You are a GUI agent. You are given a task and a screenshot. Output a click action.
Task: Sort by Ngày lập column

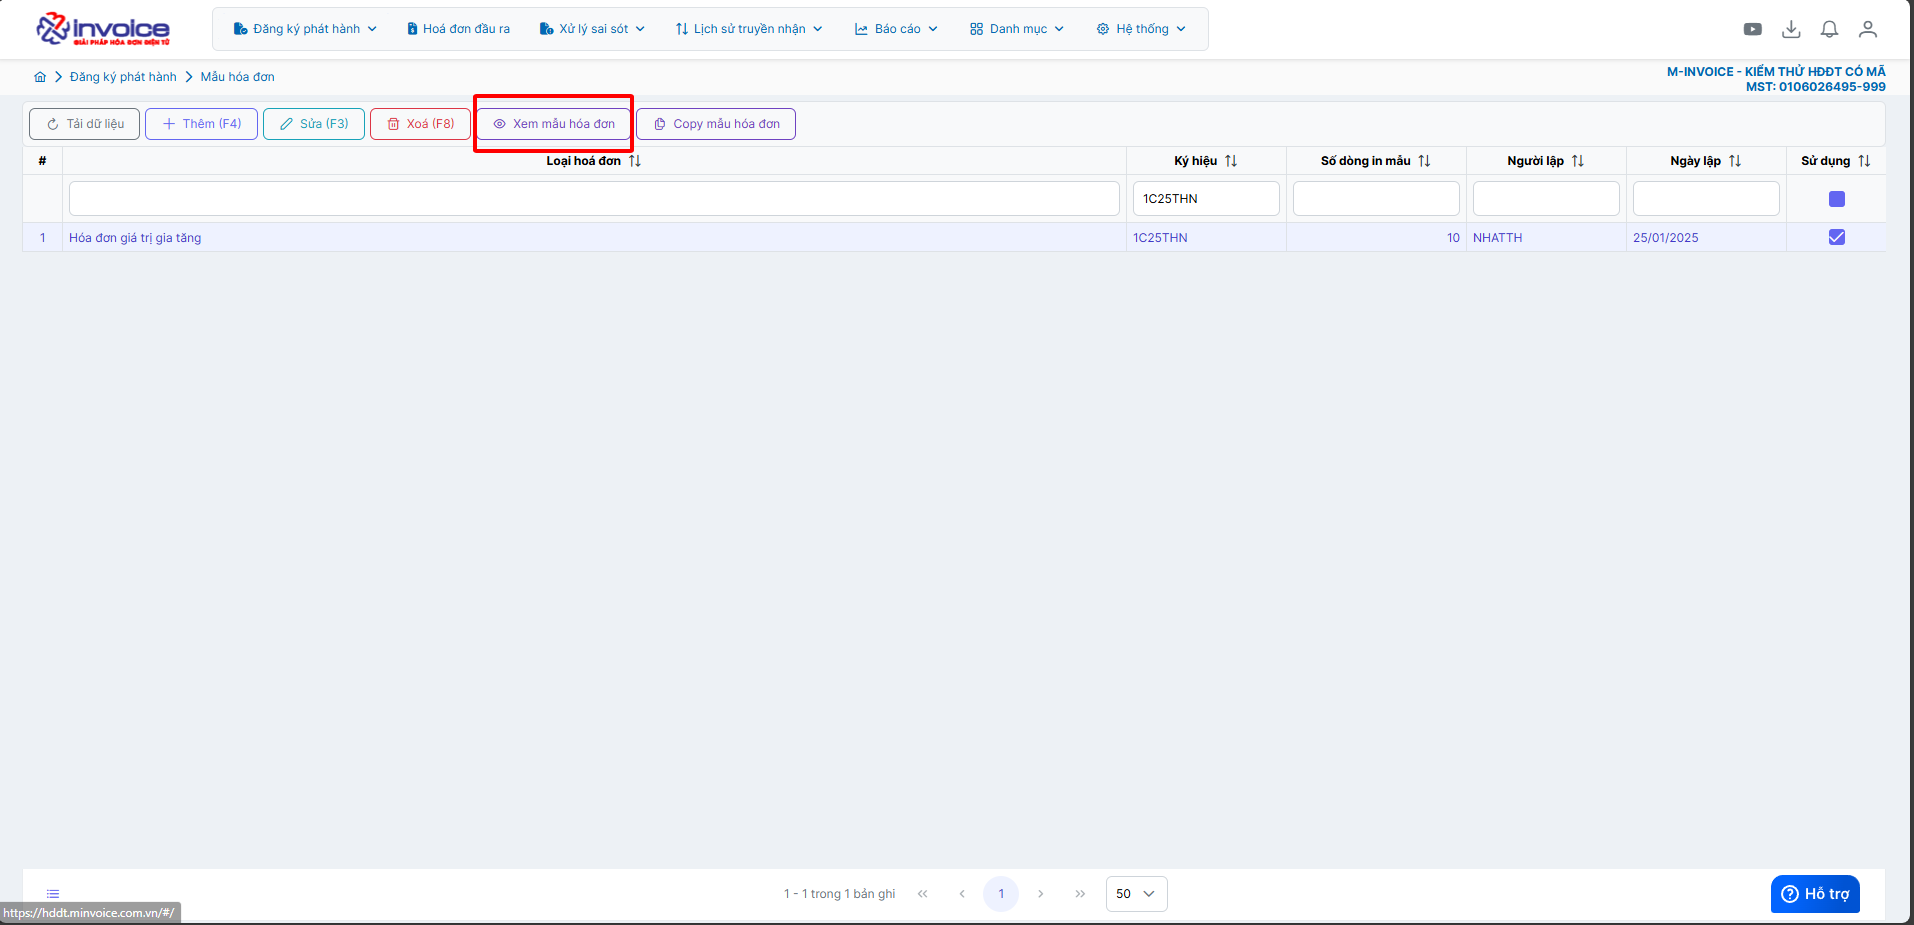pos(1735,161)
